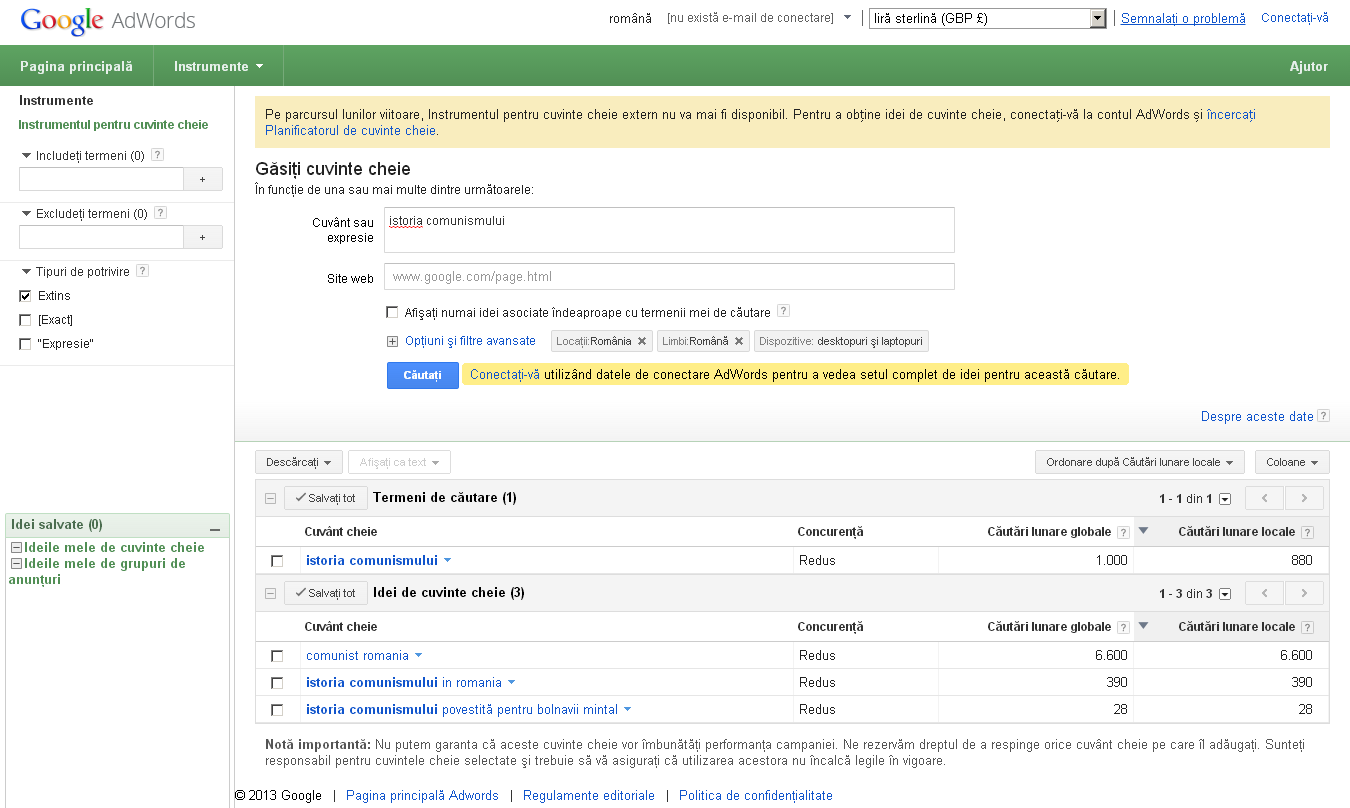Screen dimensions: 1350x808
Task: Click the Despre aceste date link
Action: pyautogui.click(x=1257, y=416)
